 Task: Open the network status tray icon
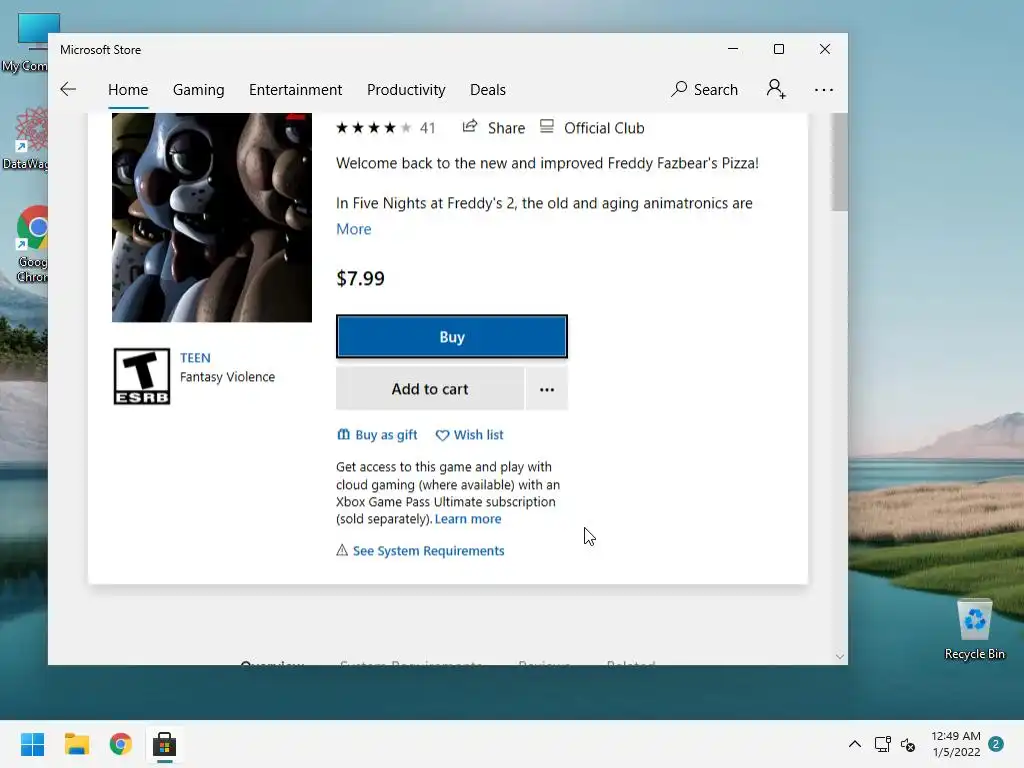(x=882, y=744)
